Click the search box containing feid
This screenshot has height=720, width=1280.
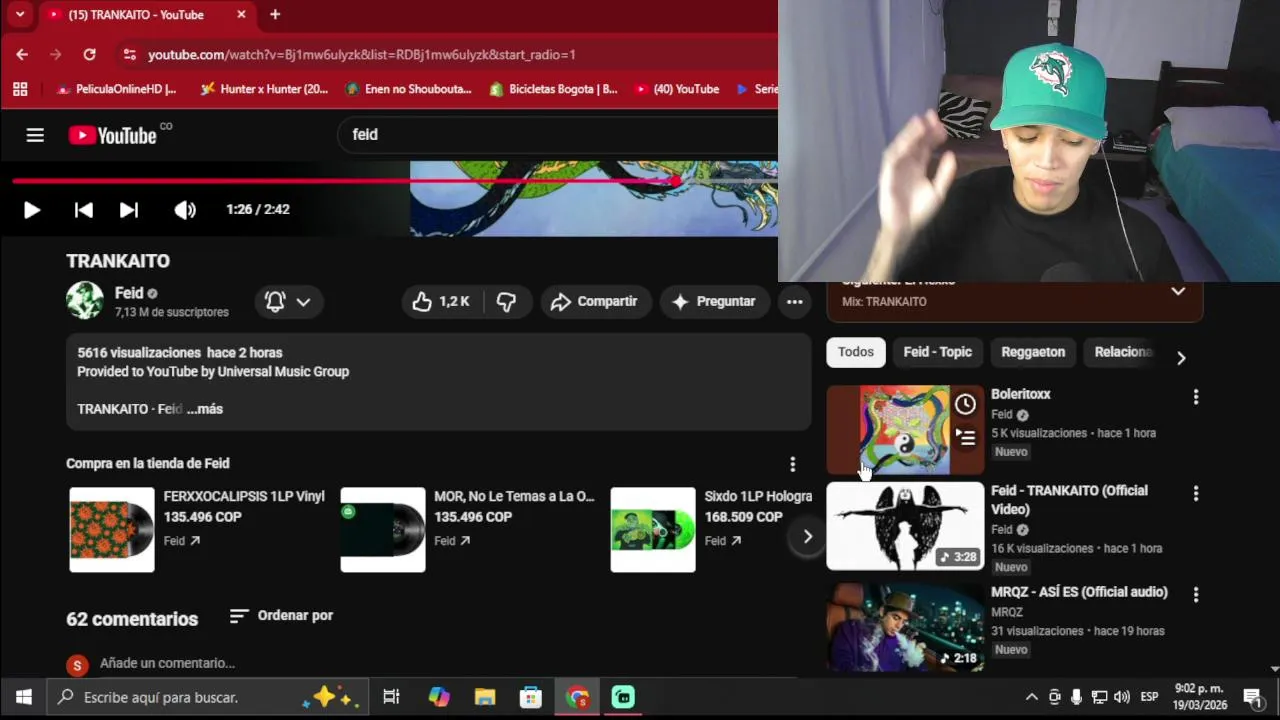pos(560,134)
